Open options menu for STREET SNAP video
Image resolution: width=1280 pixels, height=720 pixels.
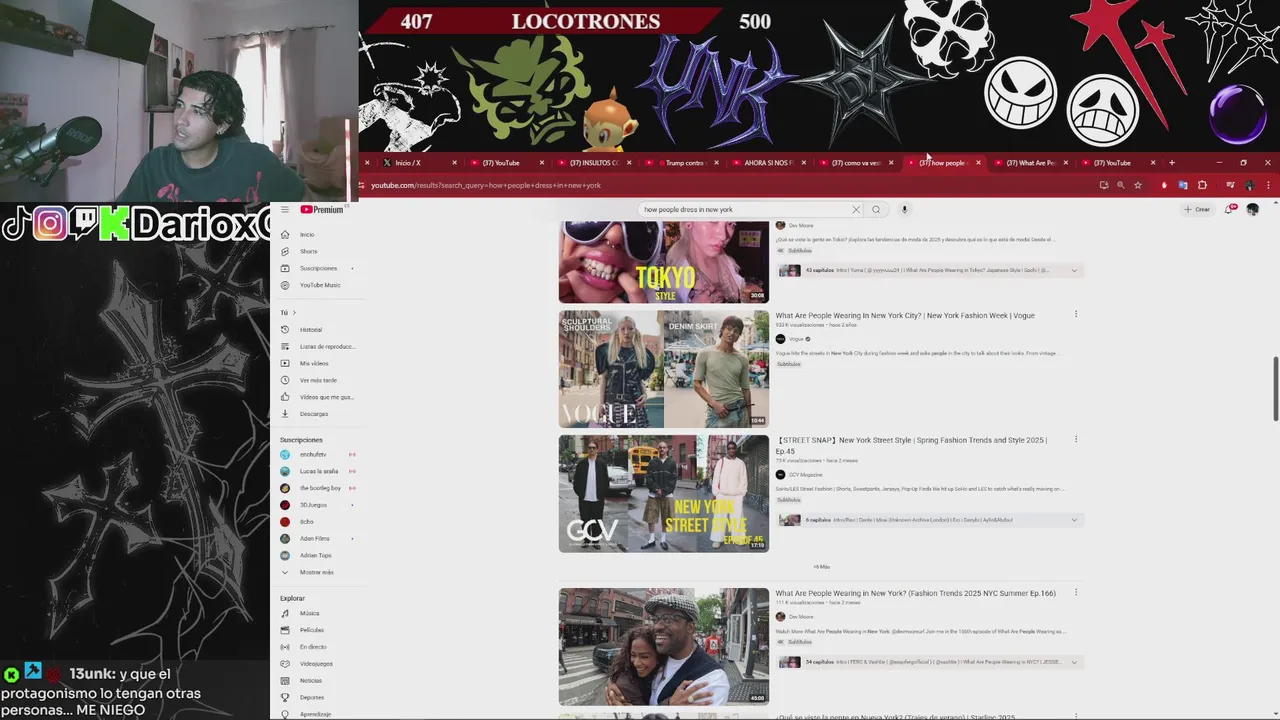click(1076, 440)
